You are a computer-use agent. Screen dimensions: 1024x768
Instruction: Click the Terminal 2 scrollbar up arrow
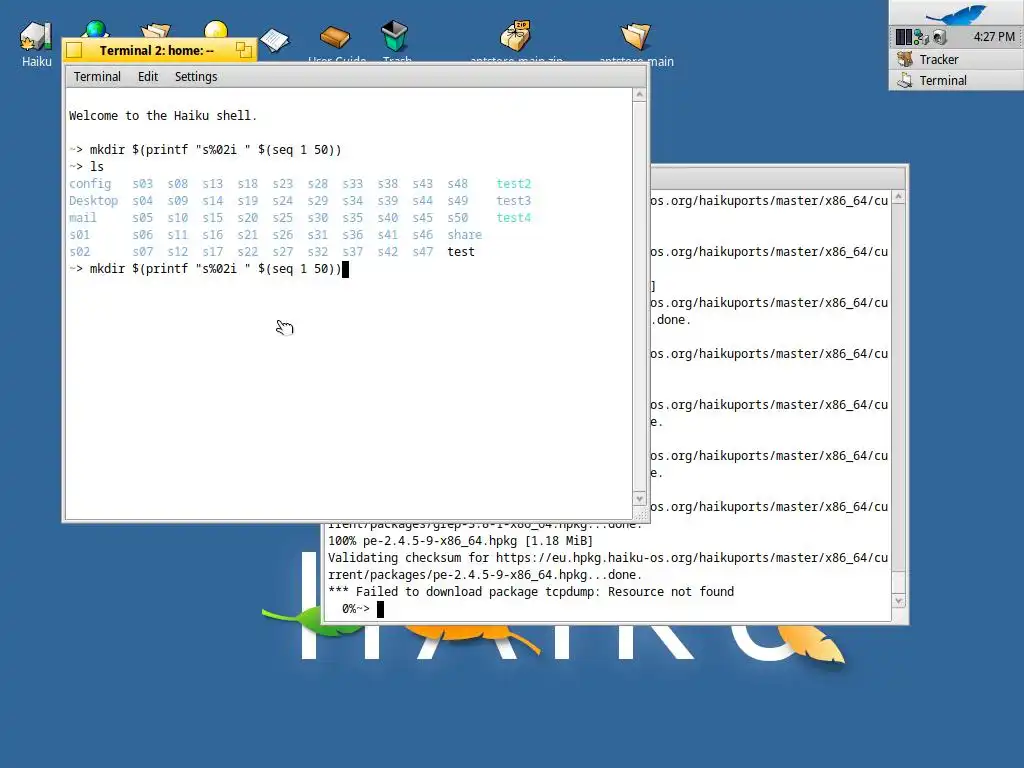click(x=639, y=95)
